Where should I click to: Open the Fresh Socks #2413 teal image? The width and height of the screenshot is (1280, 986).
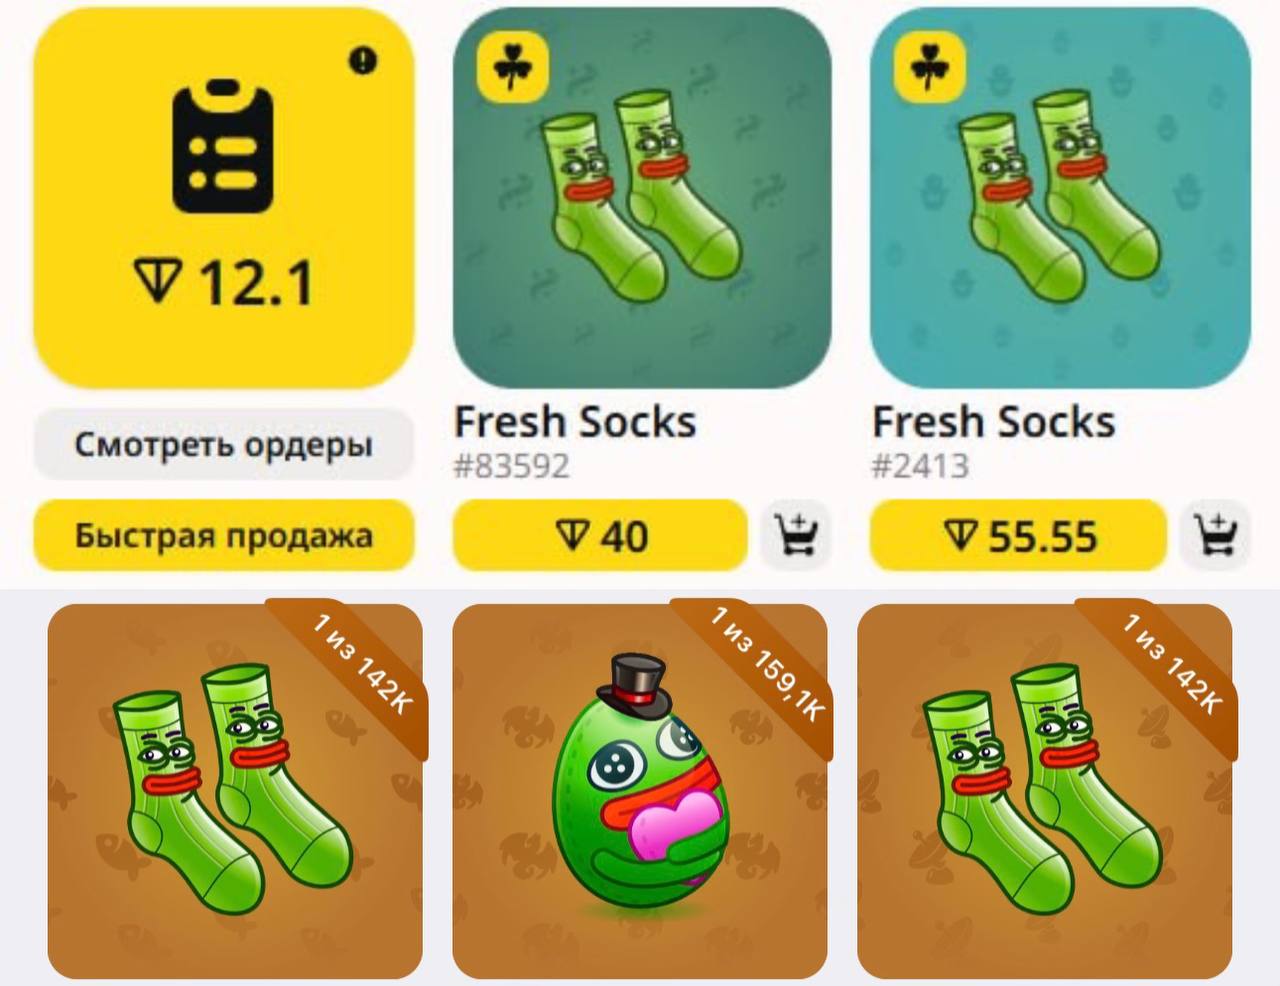pyautogui.click(x=1060, y=199)
